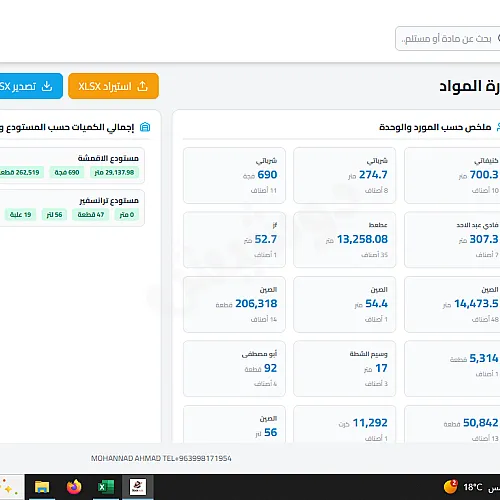500x500 pixels.
Task: Open the أبو مصطفى 92 قطعة card
Action: tap(234, 369)
